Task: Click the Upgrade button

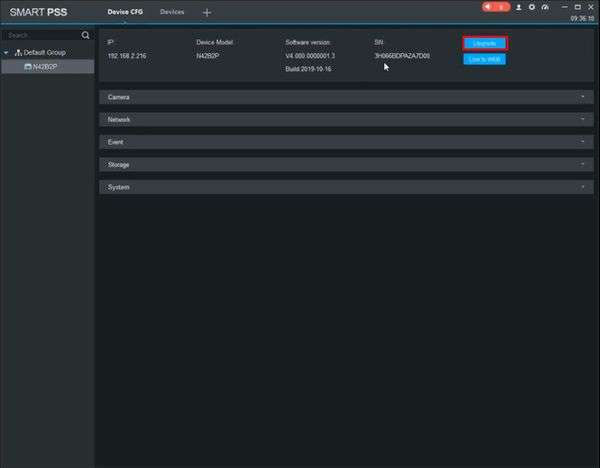Action: 485,43
